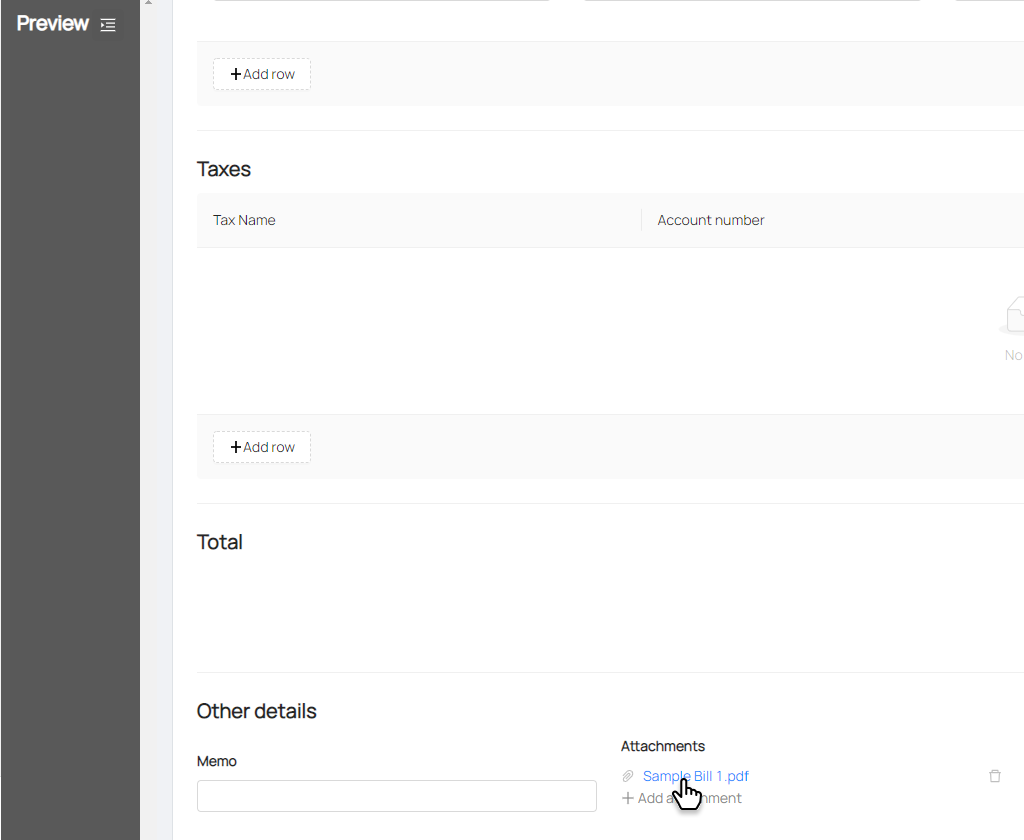
Task: Click the sidebar collapse icon beside Preview
Action: click(x=108, y=25)
